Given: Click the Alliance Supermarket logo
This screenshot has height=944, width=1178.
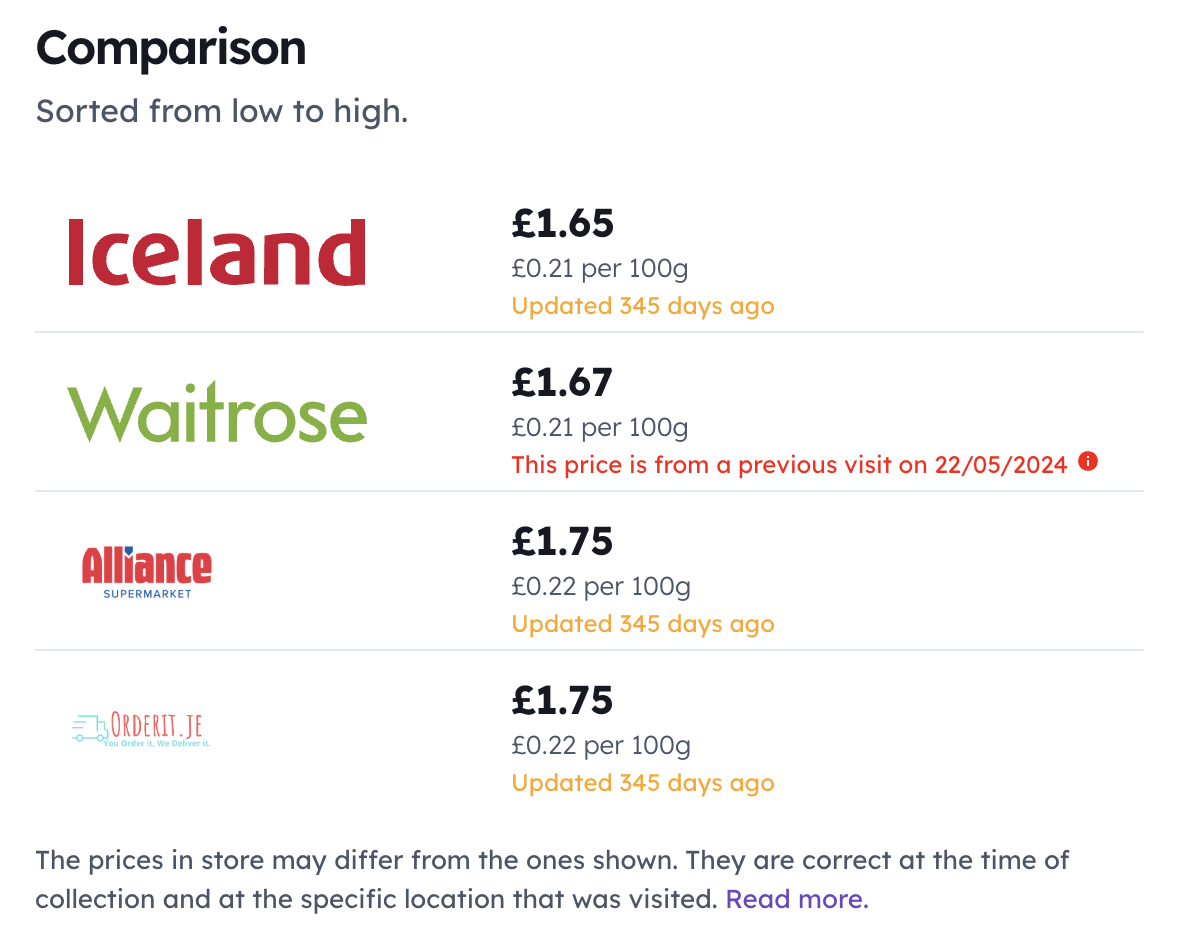Looking at the screenshot, I should pyautogui.click(x=147, y=572).
